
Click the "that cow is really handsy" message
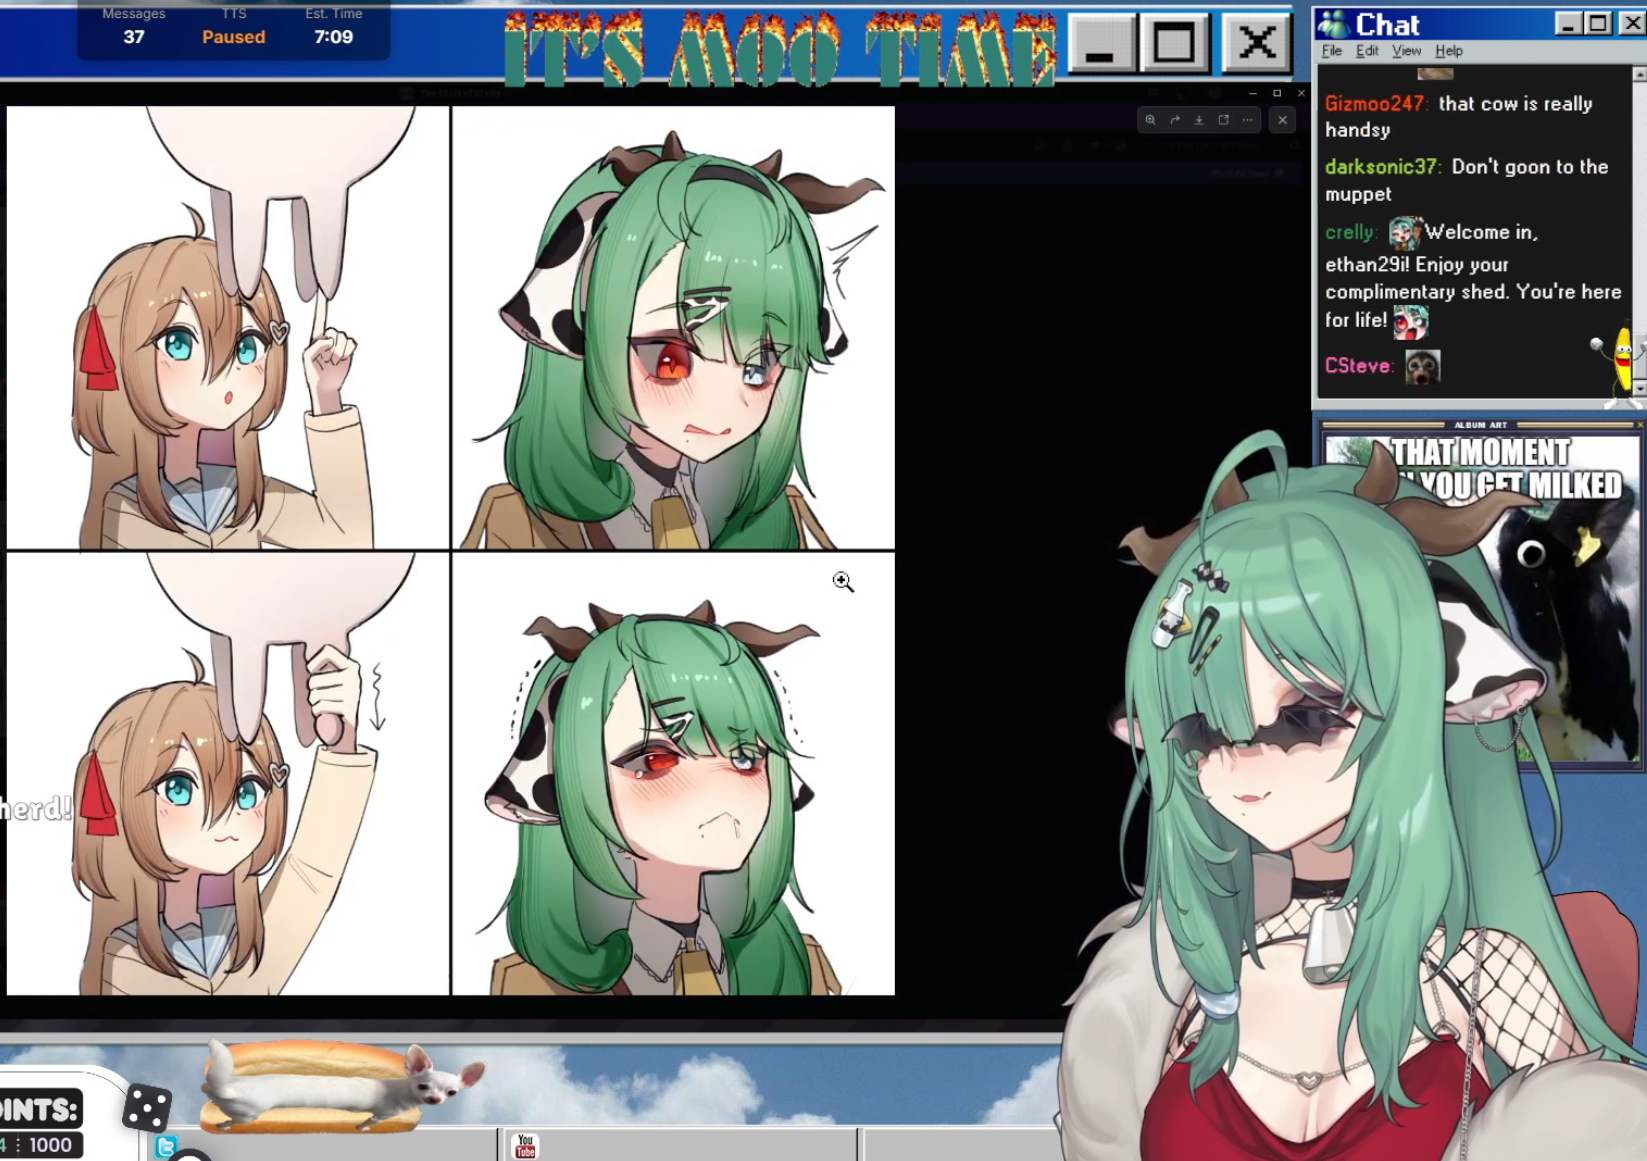point(1459,117)
